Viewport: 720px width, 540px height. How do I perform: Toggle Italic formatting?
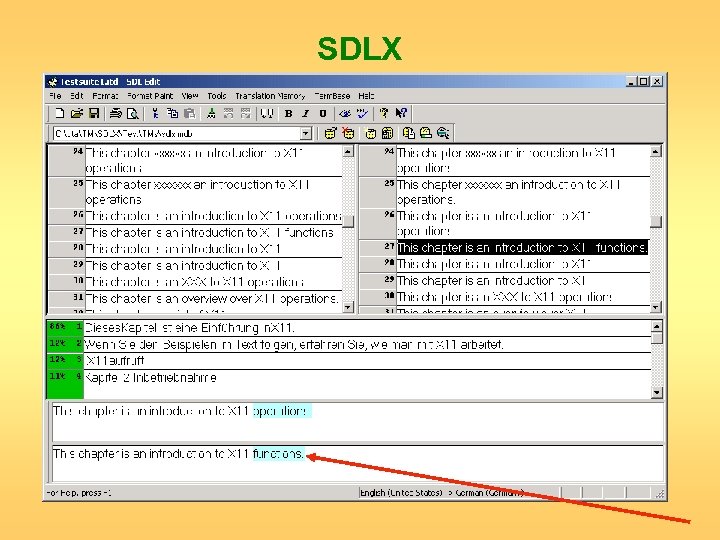[306, 113]
